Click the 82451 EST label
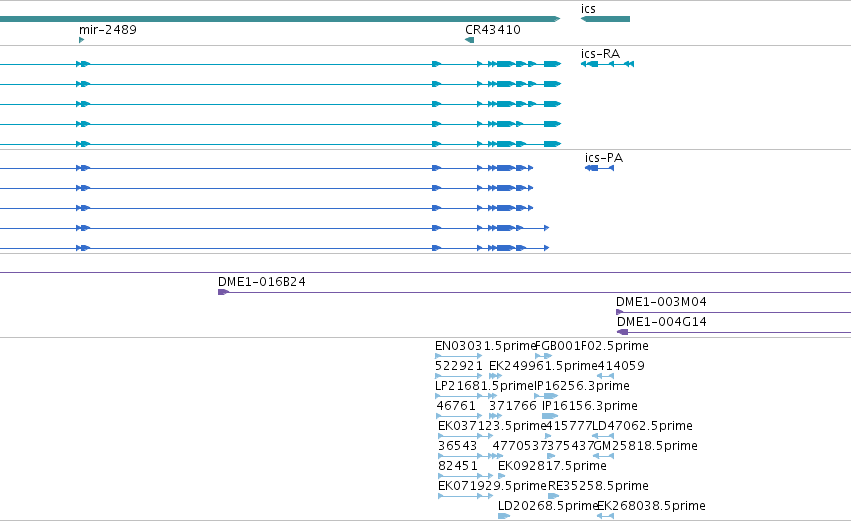The width and height of the screenshot is (851, 521). (458, 466)
